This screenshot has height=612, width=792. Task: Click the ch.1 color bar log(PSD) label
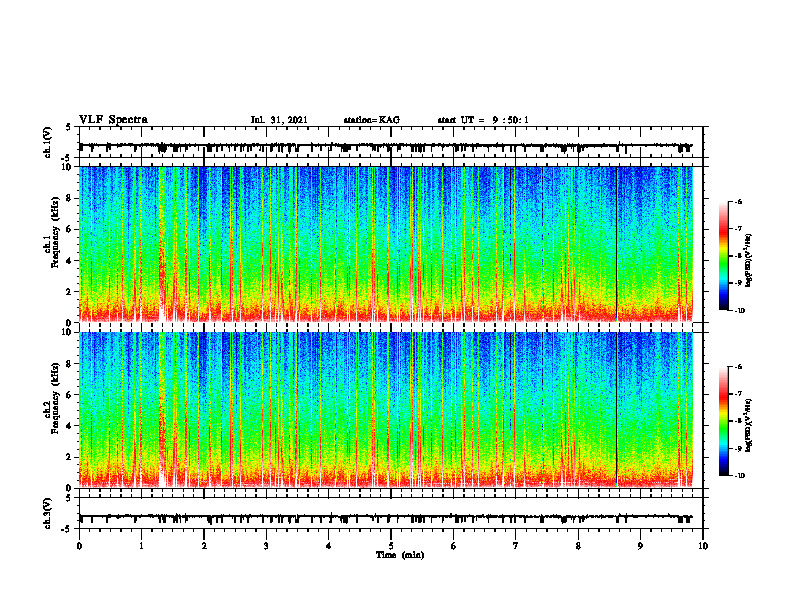(x=749, y=260)
